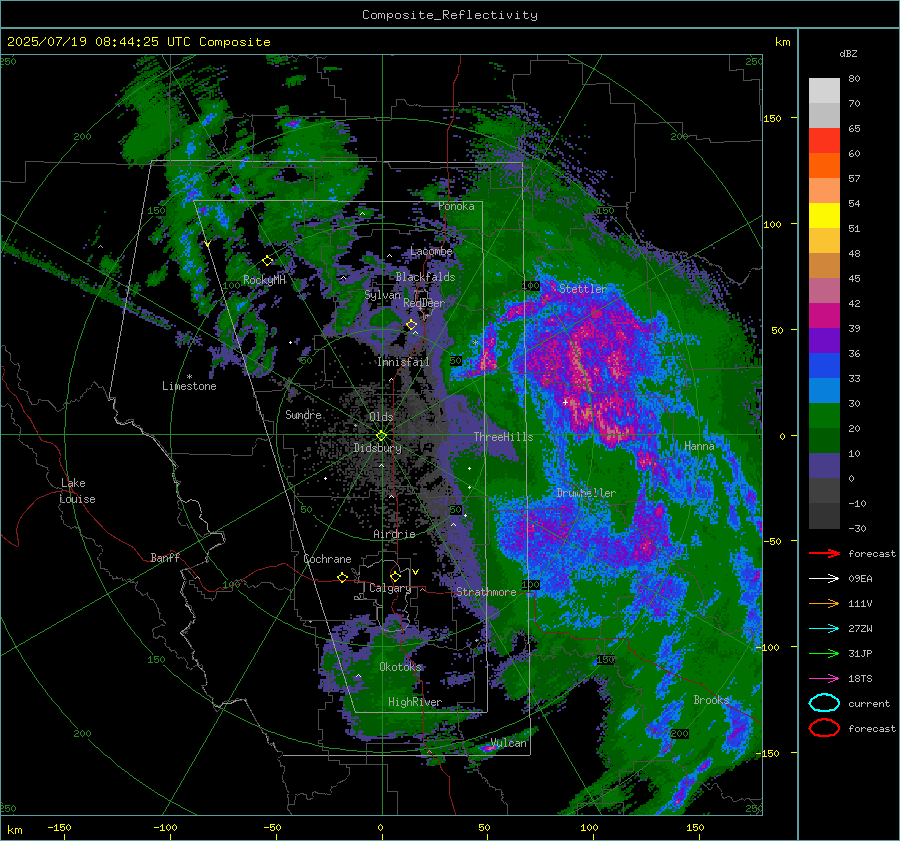Click the Vulcan map label

[x=509, y=743]
